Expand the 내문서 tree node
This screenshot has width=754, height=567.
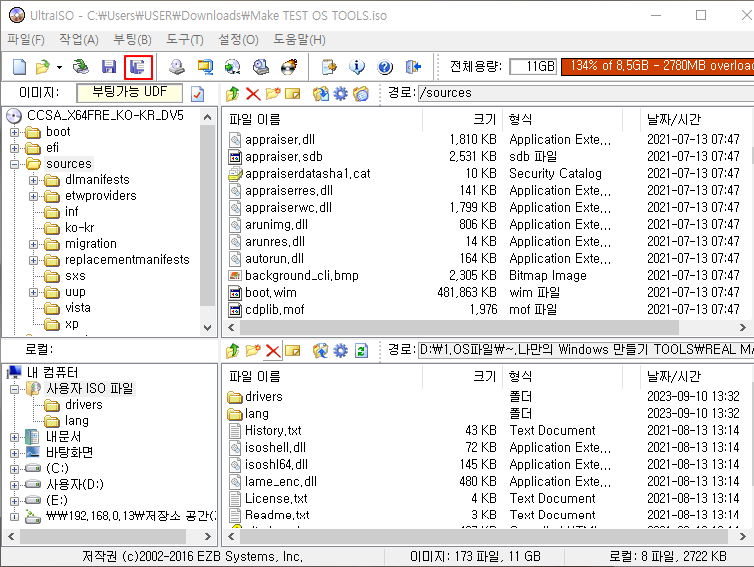14,437
